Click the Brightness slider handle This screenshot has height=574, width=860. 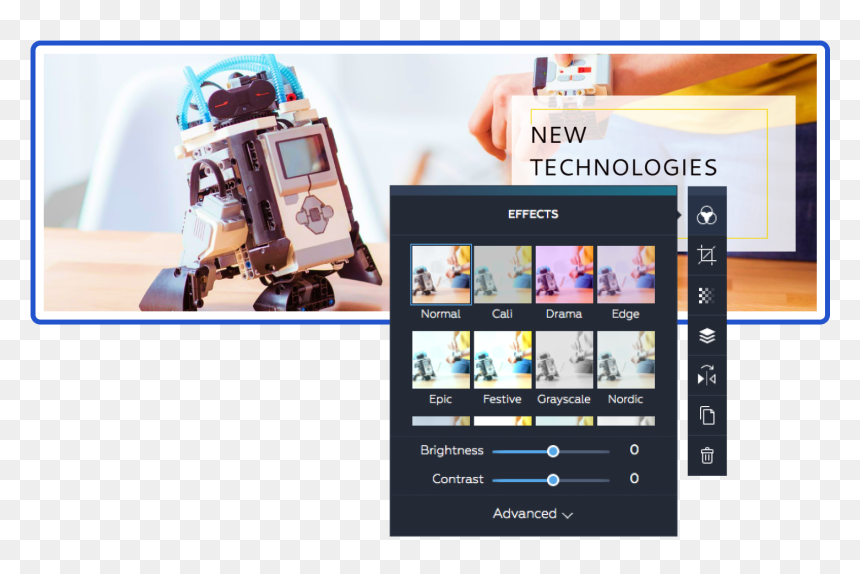[x=553, y=451]
